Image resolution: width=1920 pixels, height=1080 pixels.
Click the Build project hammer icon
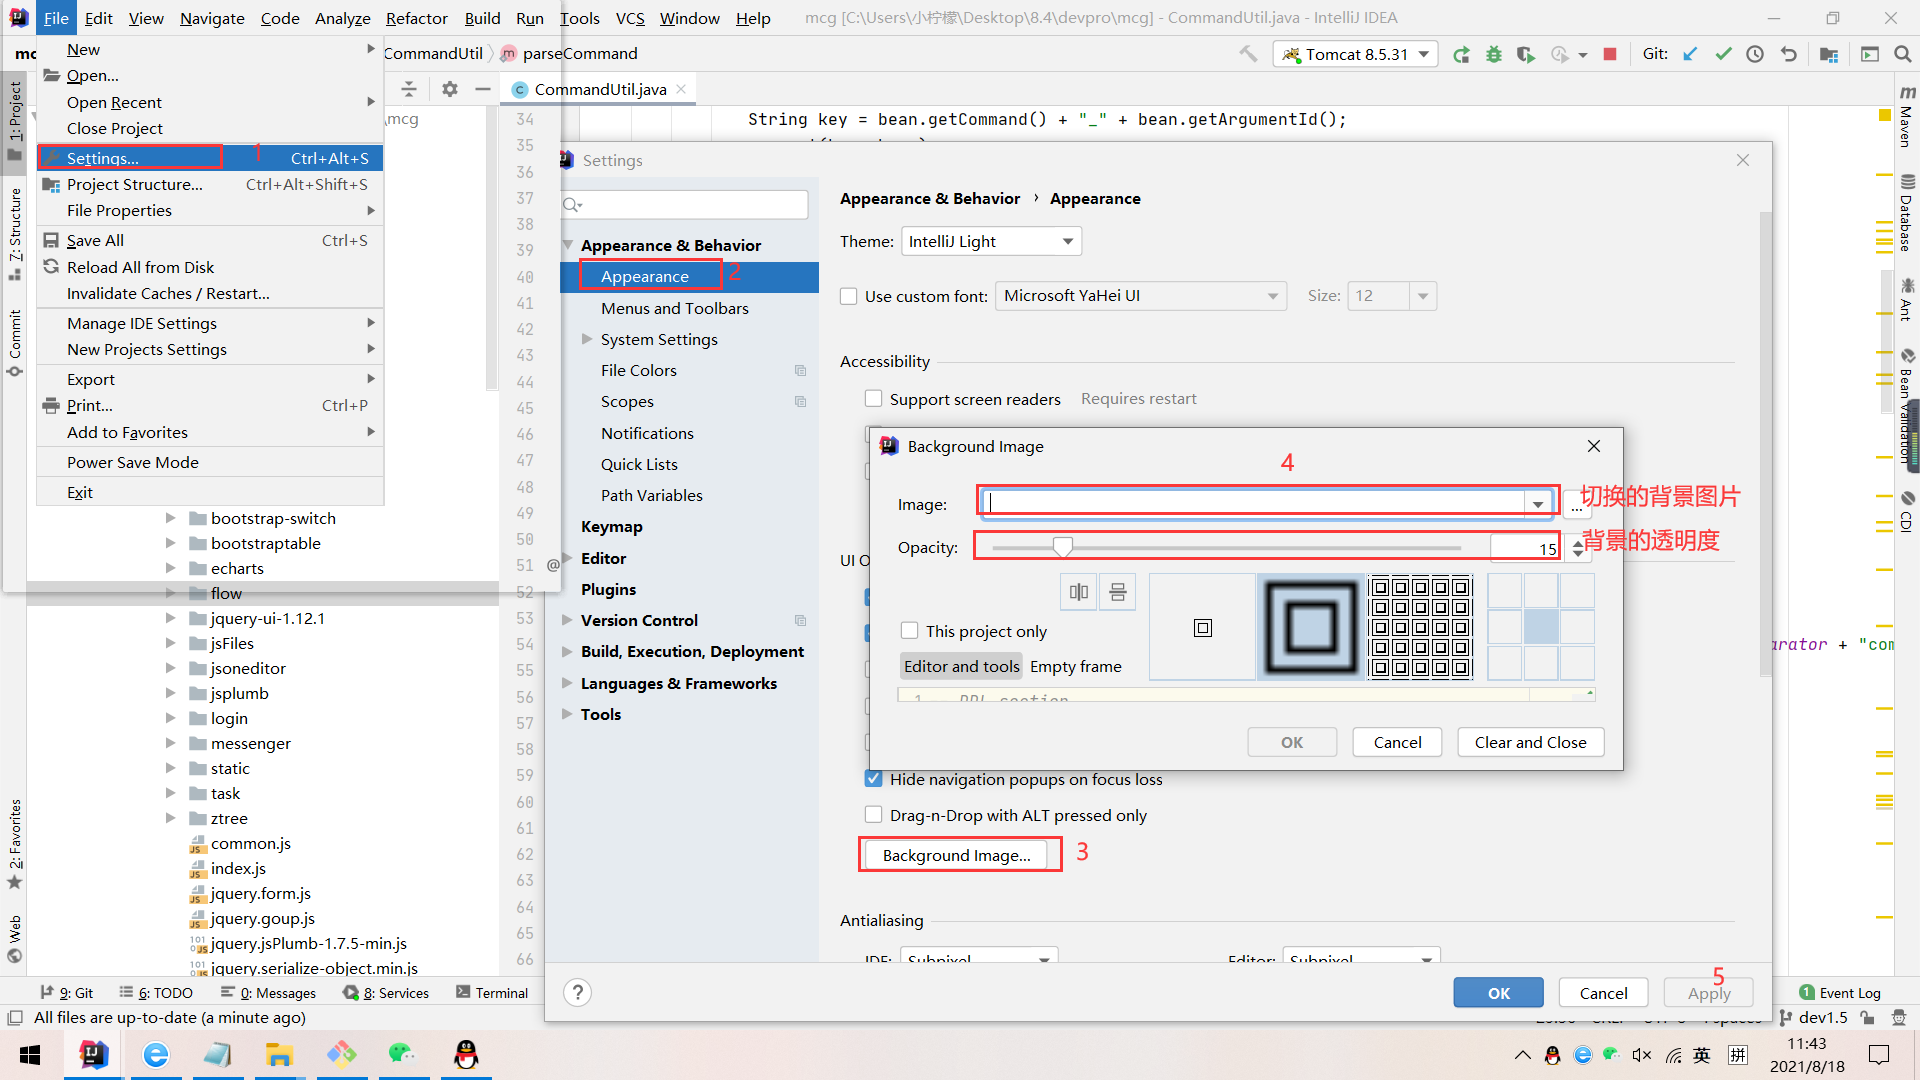click(x=1248, y=54)
